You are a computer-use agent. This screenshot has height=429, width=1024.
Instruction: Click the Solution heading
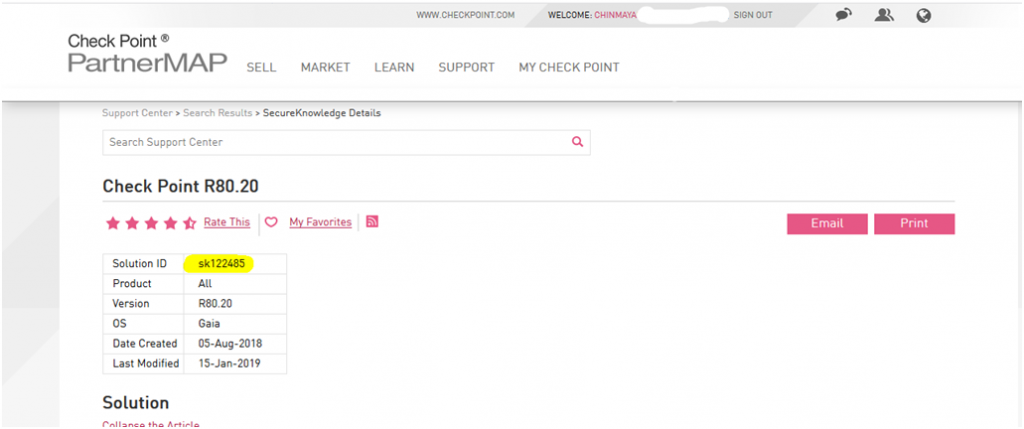(136, 402)
